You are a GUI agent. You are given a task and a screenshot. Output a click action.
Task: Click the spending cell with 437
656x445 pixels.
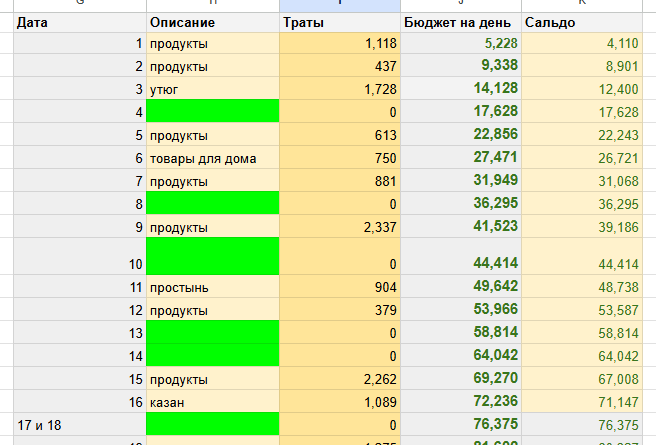[340, 66]
